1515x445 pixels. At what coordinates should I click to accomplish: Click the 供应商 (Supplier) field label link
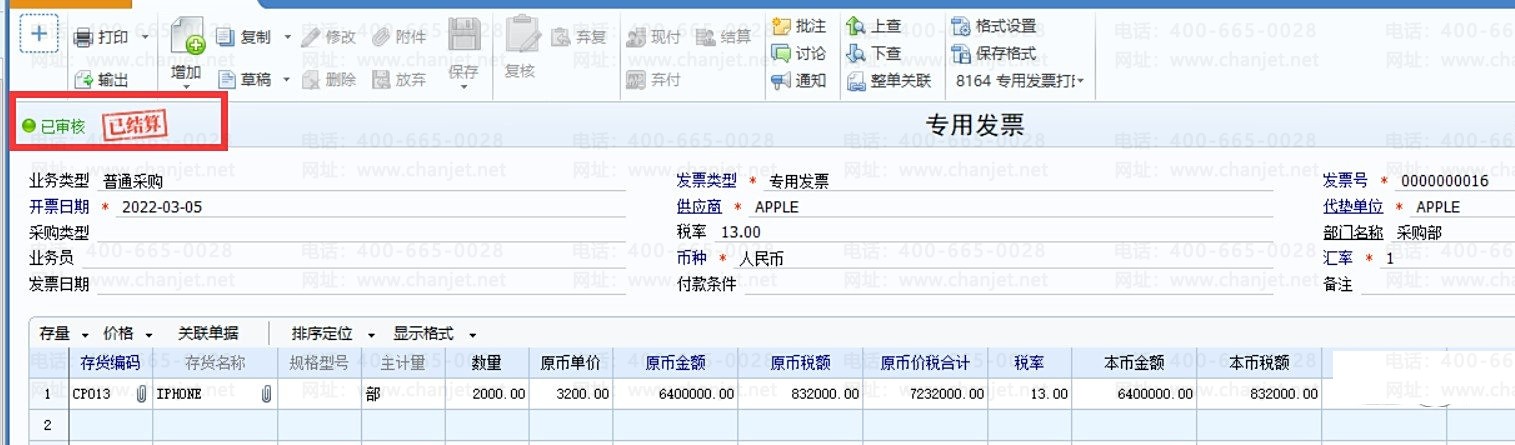pyautogui.click(x=699, y=207)
